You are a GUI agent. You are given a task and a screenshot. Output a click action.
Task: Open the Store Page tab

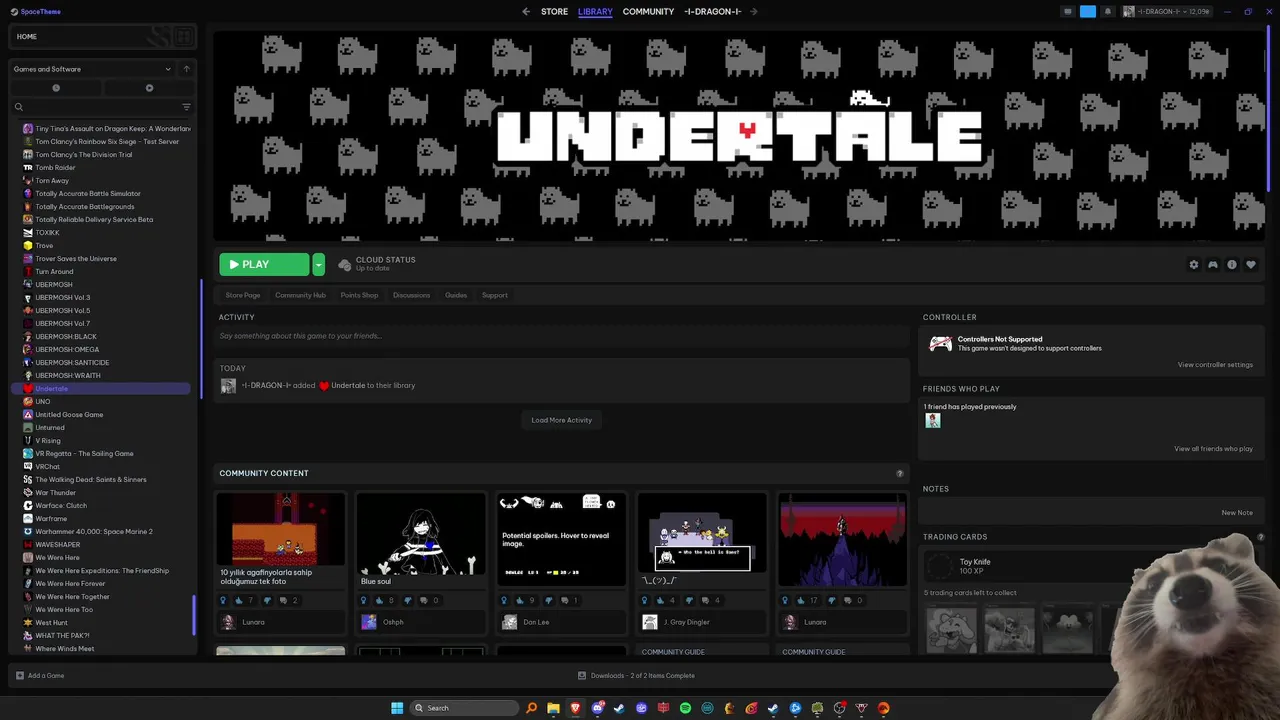[243, 295]
